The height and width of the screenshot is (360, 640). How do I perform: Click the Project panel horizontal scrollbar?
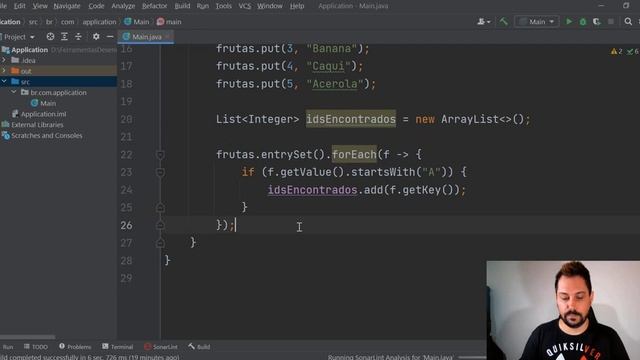[28, 337]
